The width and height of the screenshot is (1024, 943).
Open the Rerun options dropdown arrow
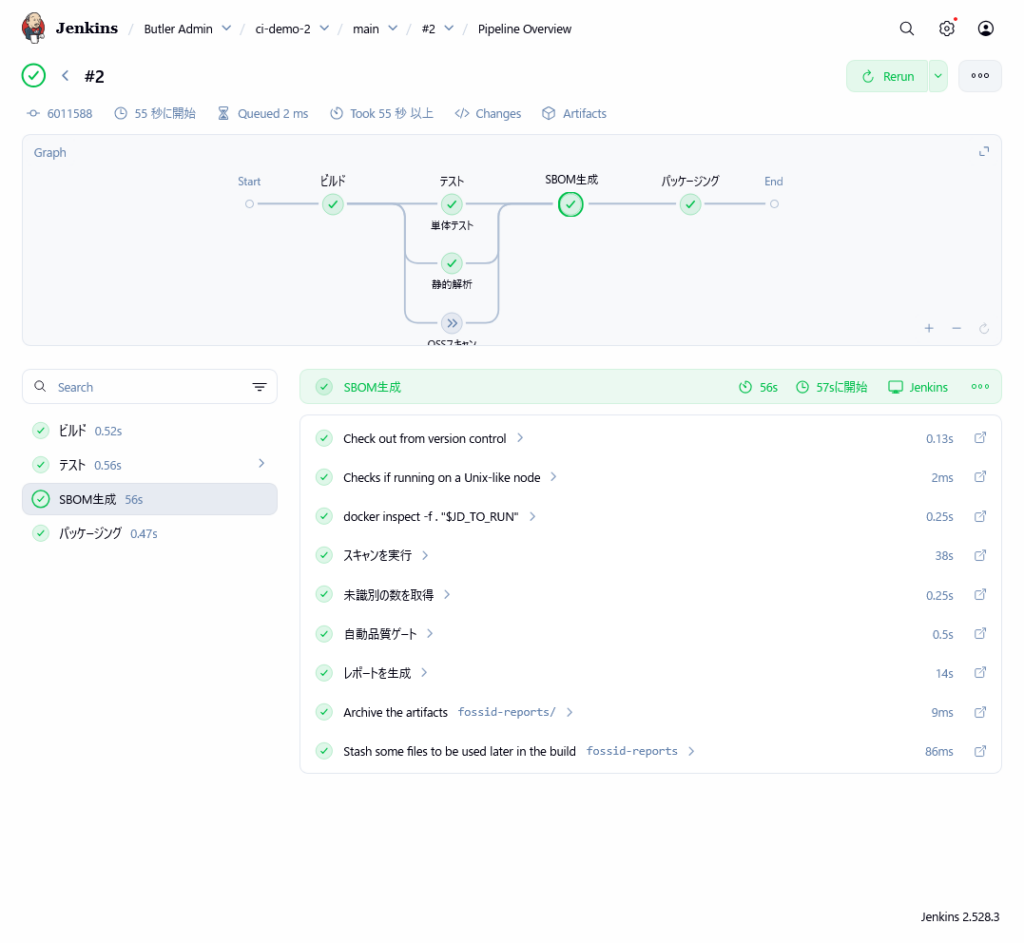click(x=938, y=76)
